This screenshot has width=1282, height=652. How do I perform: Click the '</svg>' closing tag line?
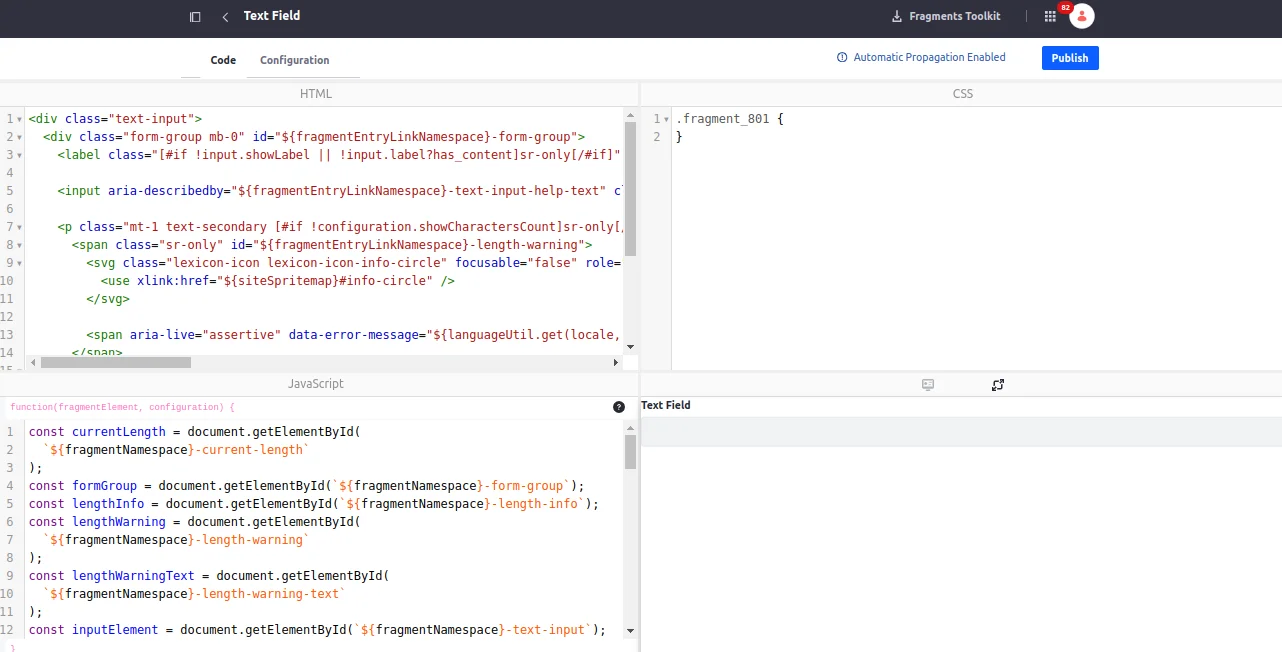(108, 299)
